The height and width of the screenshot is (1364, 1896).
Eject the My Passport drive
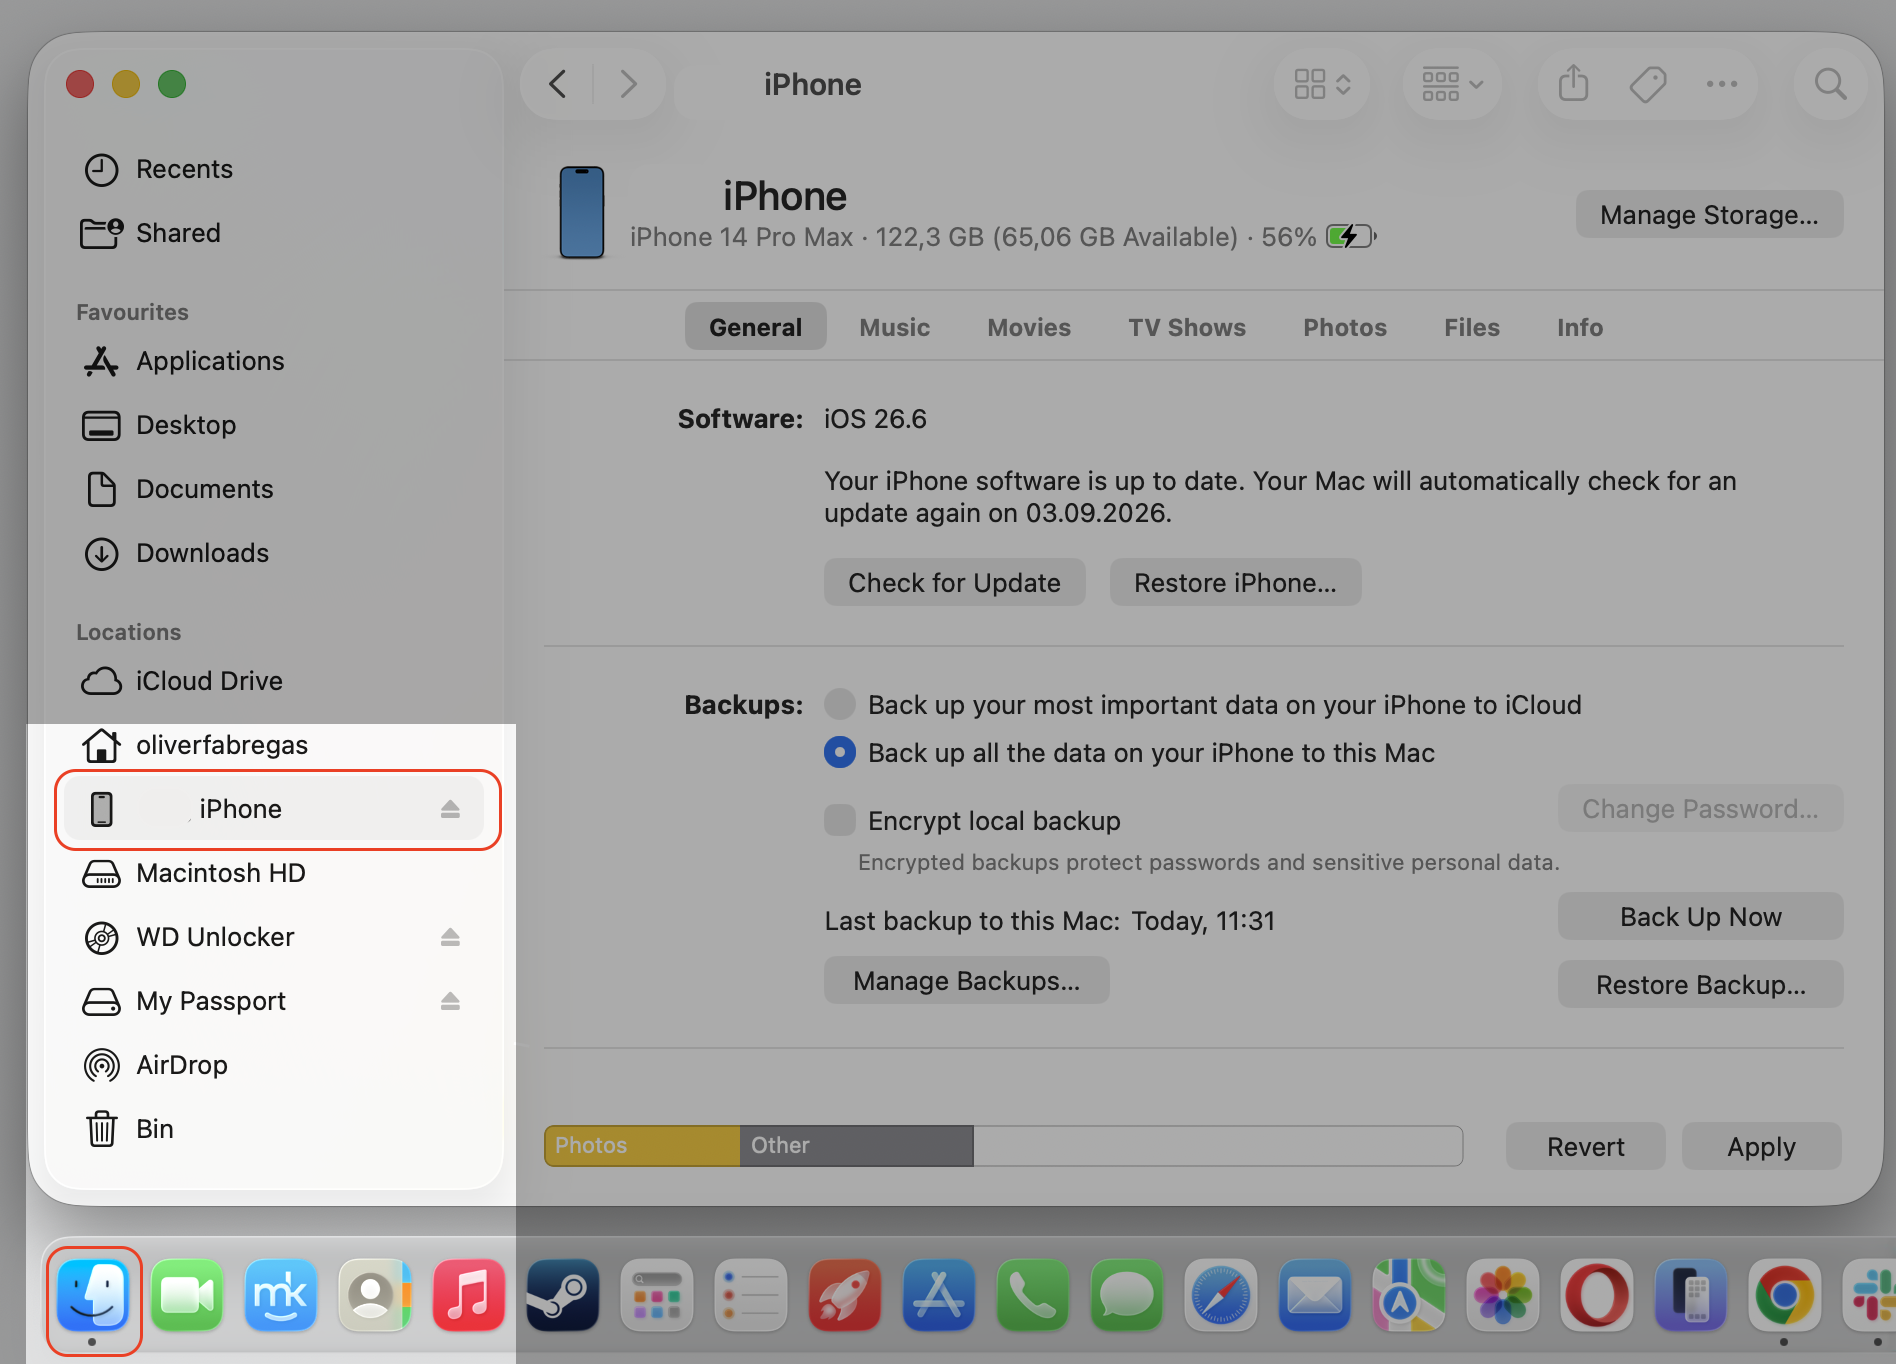[x=450, y=1001]
